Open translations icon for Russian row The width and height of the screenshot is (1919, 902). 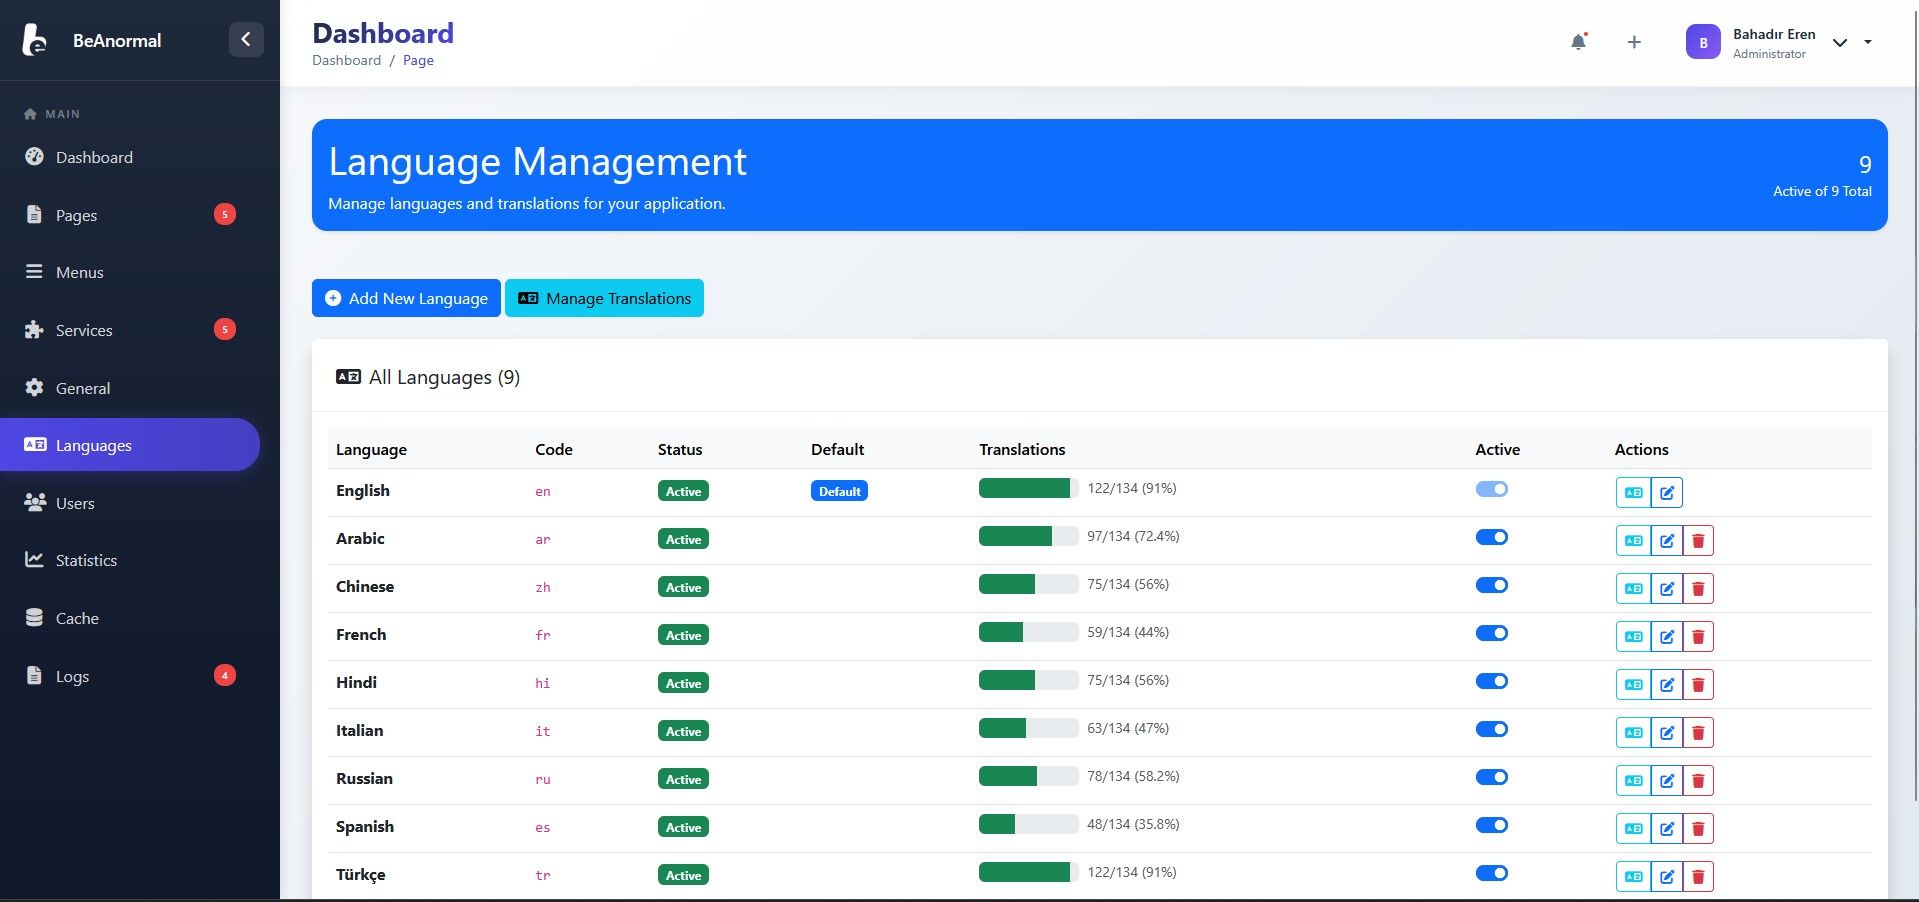(1633, 781)
